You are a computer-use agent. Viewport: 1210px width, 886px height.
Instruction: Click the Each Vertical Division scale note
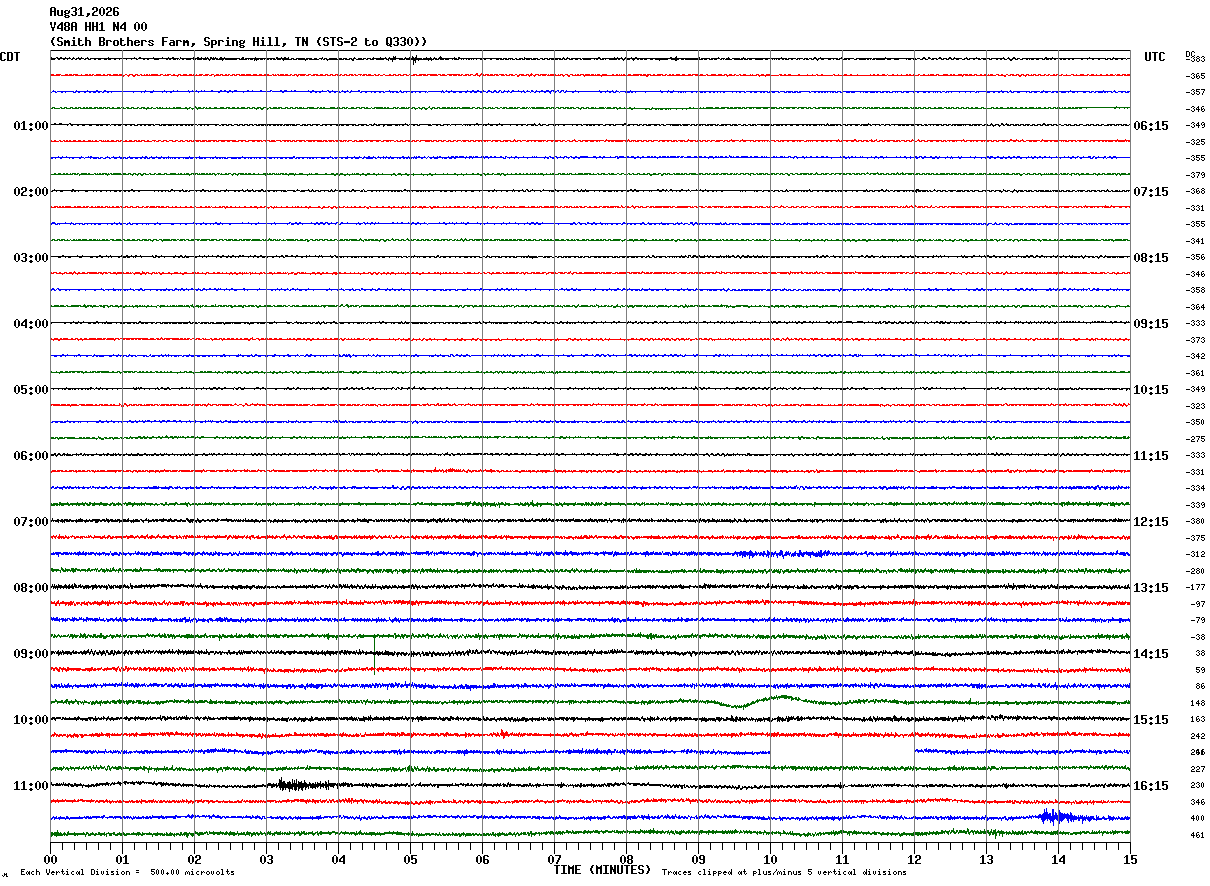[127, 873]
